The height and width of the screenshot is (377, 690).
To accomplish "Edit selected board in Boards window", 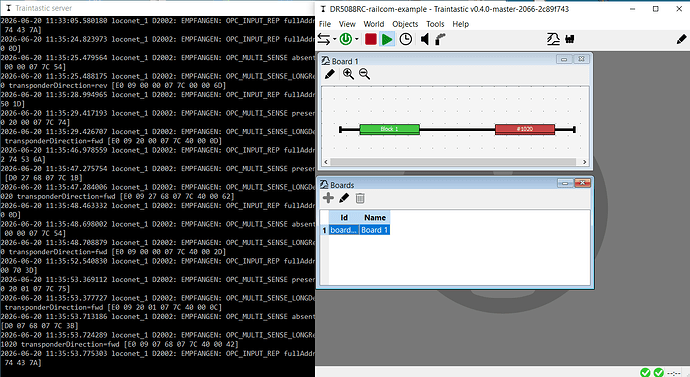I will [x=344, y=198].
